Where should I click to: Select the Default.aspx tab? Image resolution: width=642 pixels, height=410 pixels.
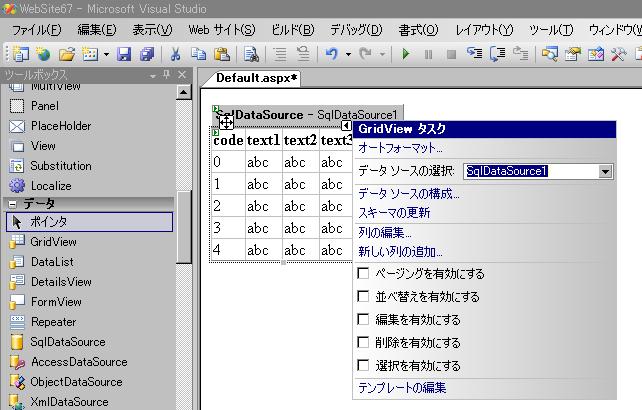(256, 78)
